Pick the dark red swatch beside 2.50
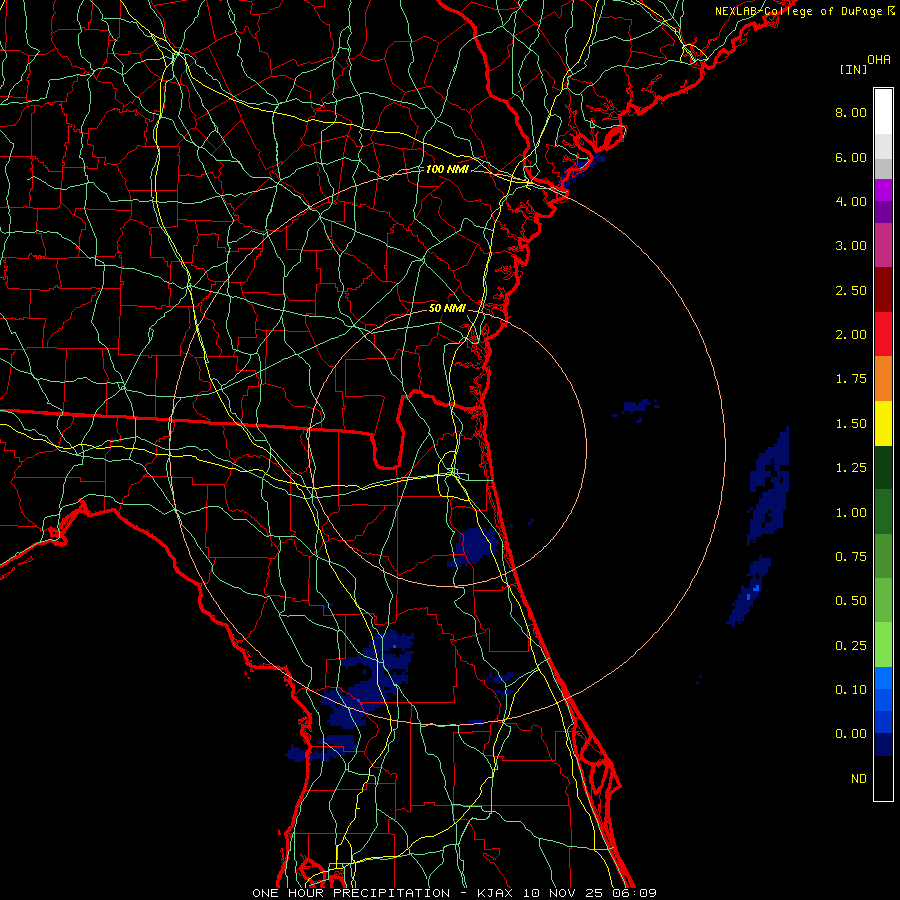Screen dimensions: 900x900 (883, 290)
